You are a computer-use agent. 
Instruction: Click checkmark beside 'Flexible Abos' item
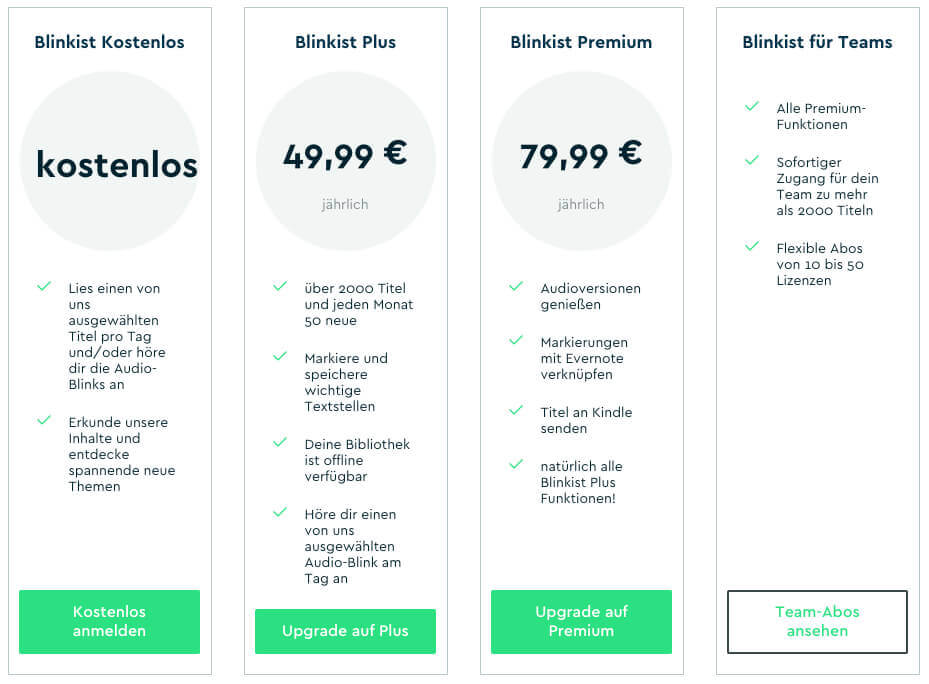(x=752, y=246)
